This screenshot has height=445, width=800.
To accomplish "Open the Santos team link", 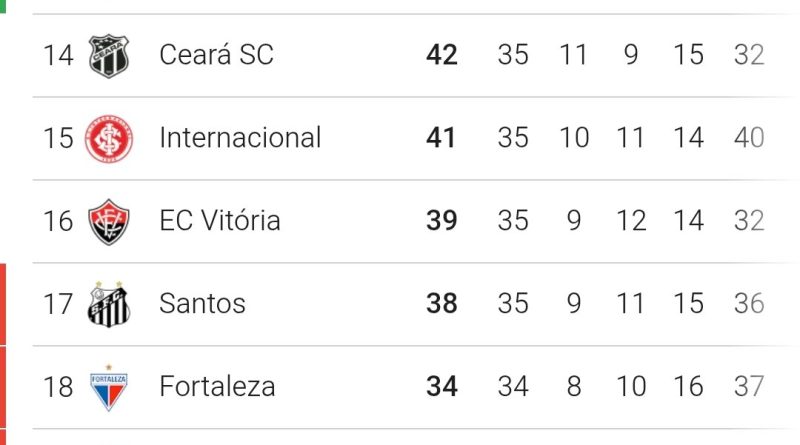I will click(202, 304).
